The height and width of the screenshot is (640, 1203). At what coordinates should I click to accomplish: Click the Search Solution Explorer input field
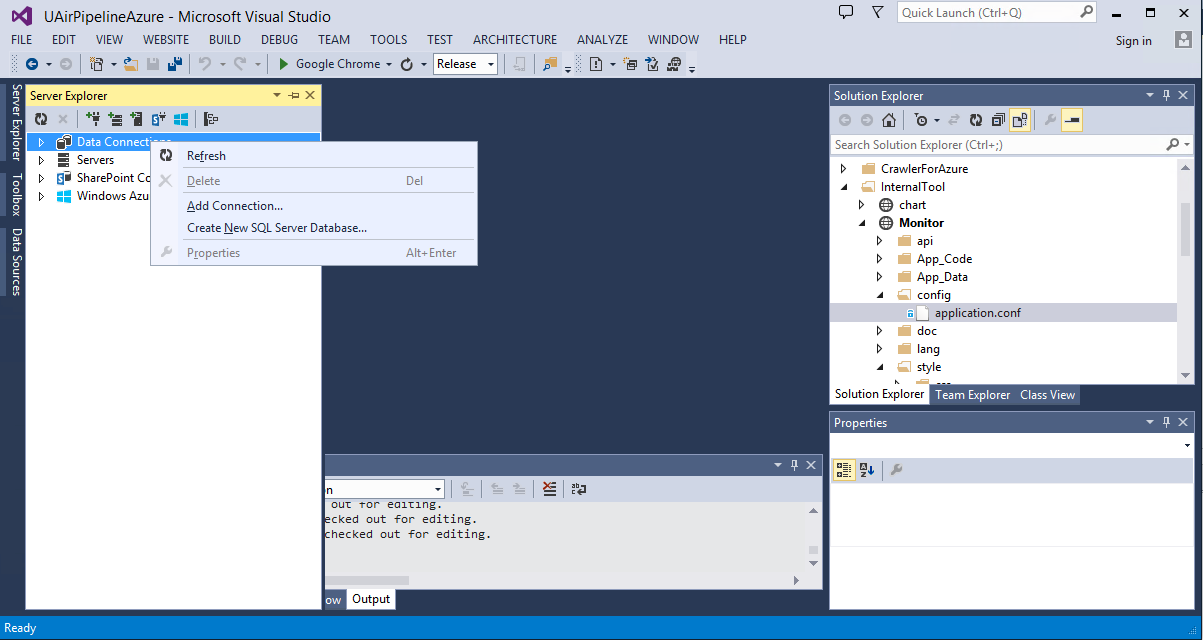[995, 145]
